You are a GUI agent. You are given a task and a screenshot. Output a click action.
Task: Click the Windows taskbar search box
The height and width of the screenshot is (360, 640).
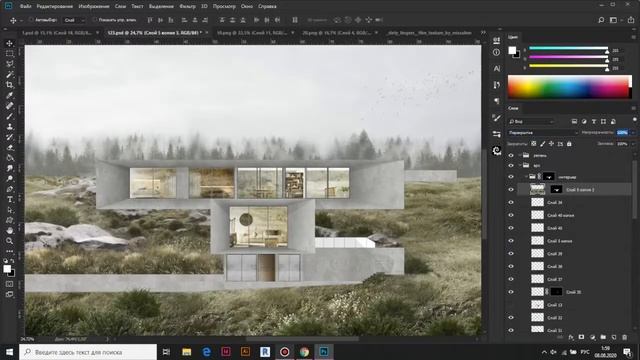coord(88,352)
